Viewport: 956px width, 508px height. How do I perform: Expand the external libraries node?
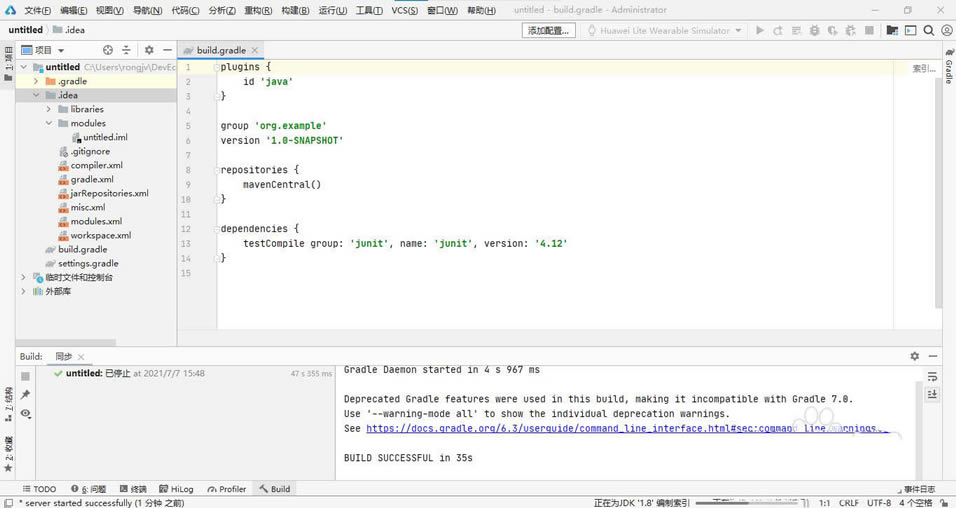[24, 292]
